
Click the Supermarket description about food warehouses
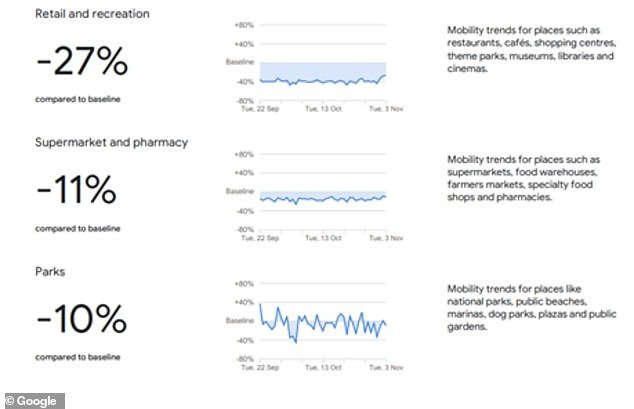click(524, 178)
